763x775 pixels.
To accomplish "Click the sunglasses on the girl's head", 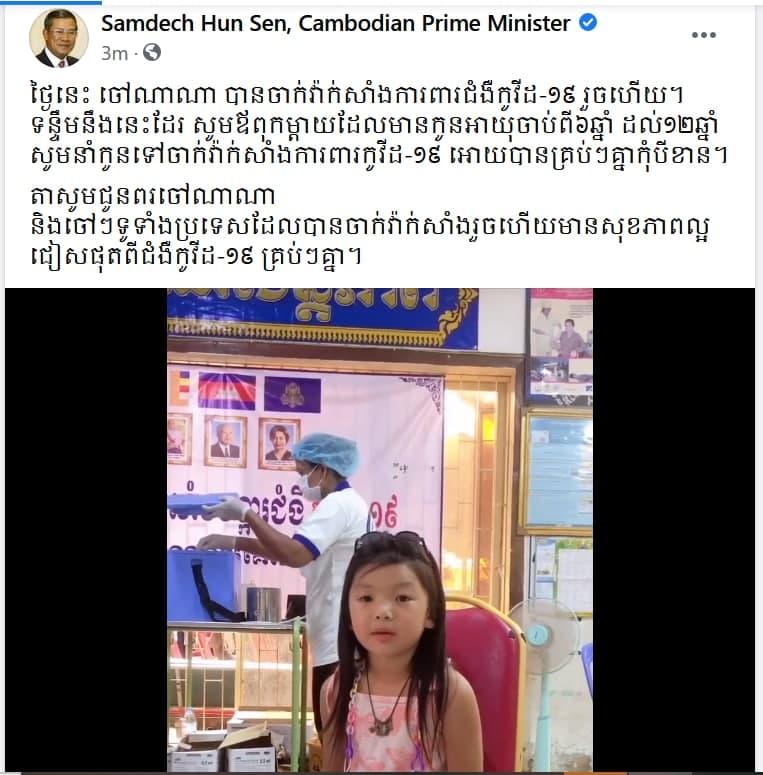I will [390, 542].
